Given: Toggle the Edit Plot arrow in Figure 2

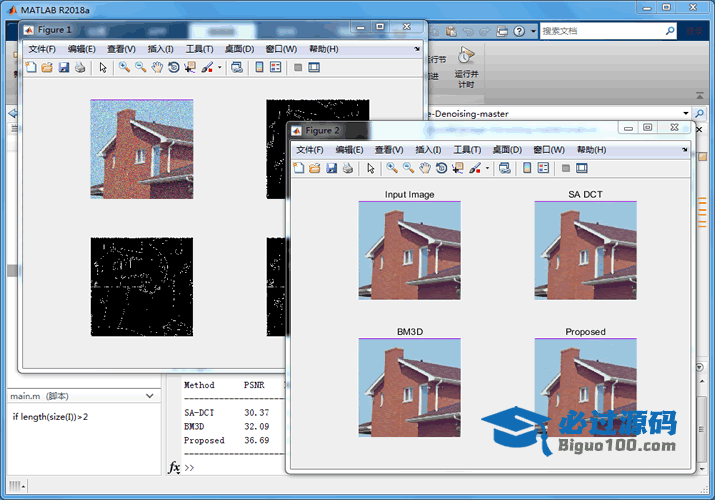Looking at the screenshot, I should [x=370, y=168].
